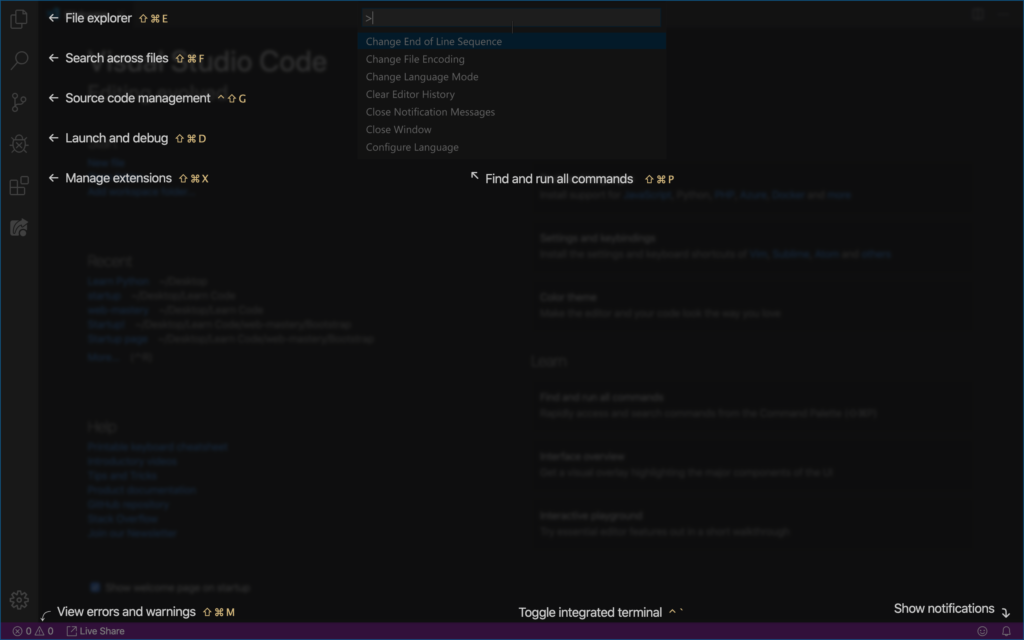Viewport: 1024px width, 640px height.
Task: Open the File Explorer activity bar icon
Action: tap(19, 19)
